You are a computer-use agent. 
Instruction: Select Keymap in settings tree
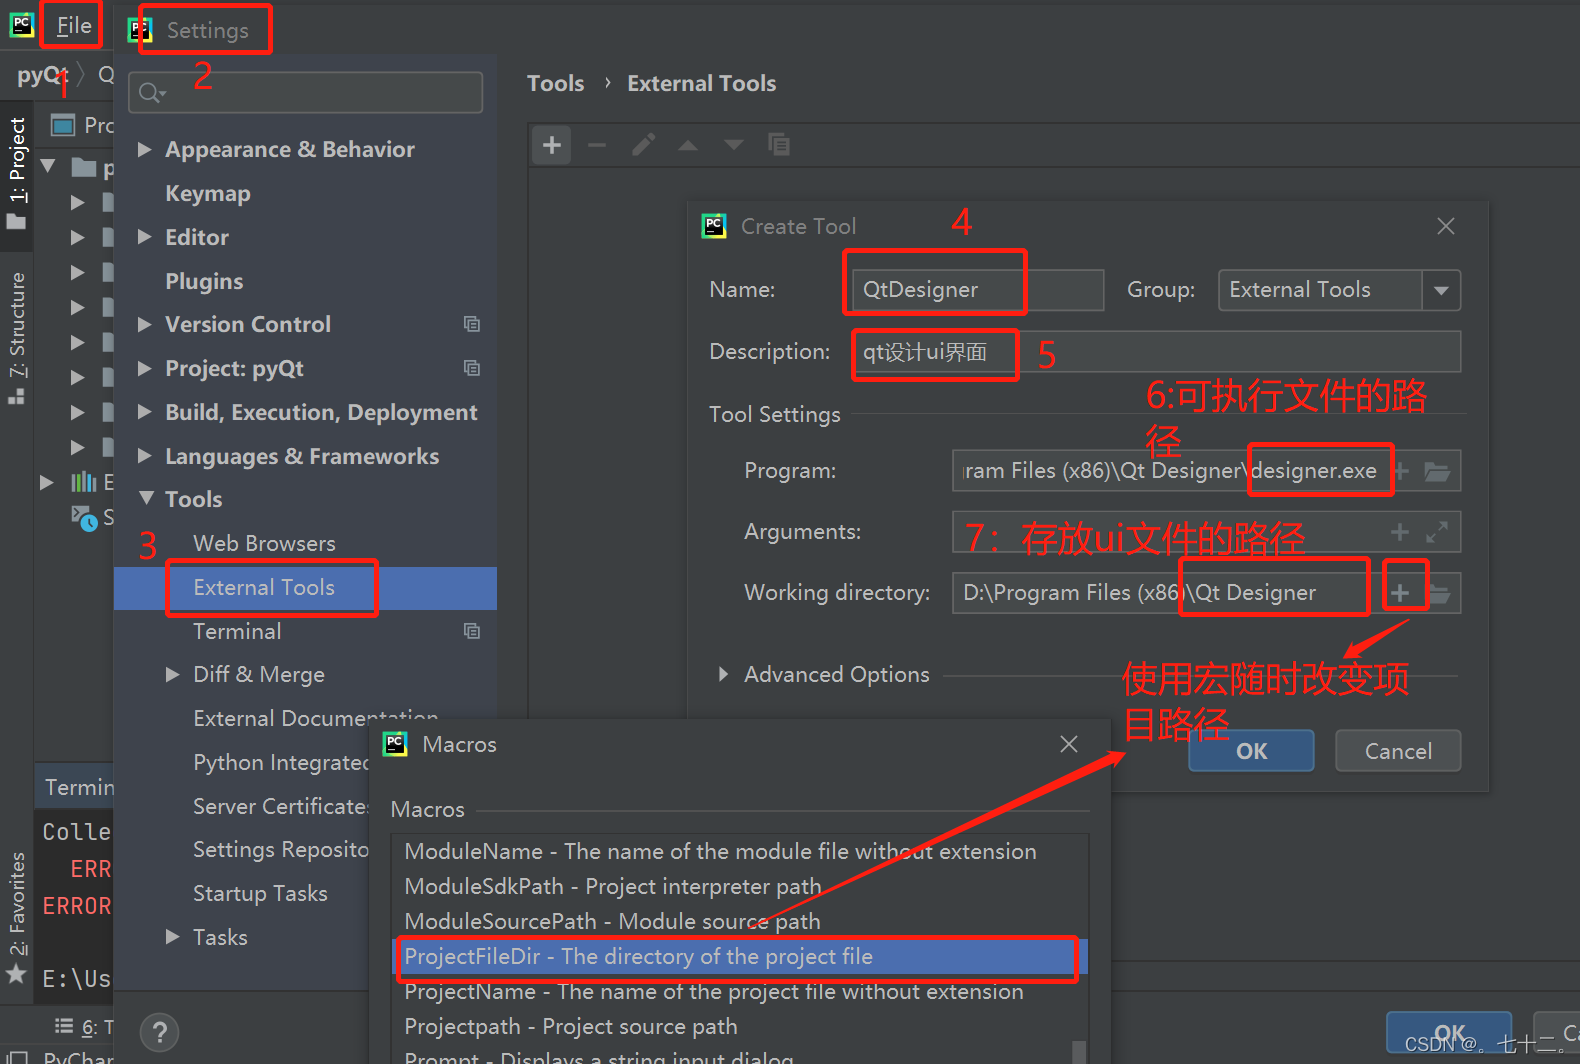tap(208, 193)
